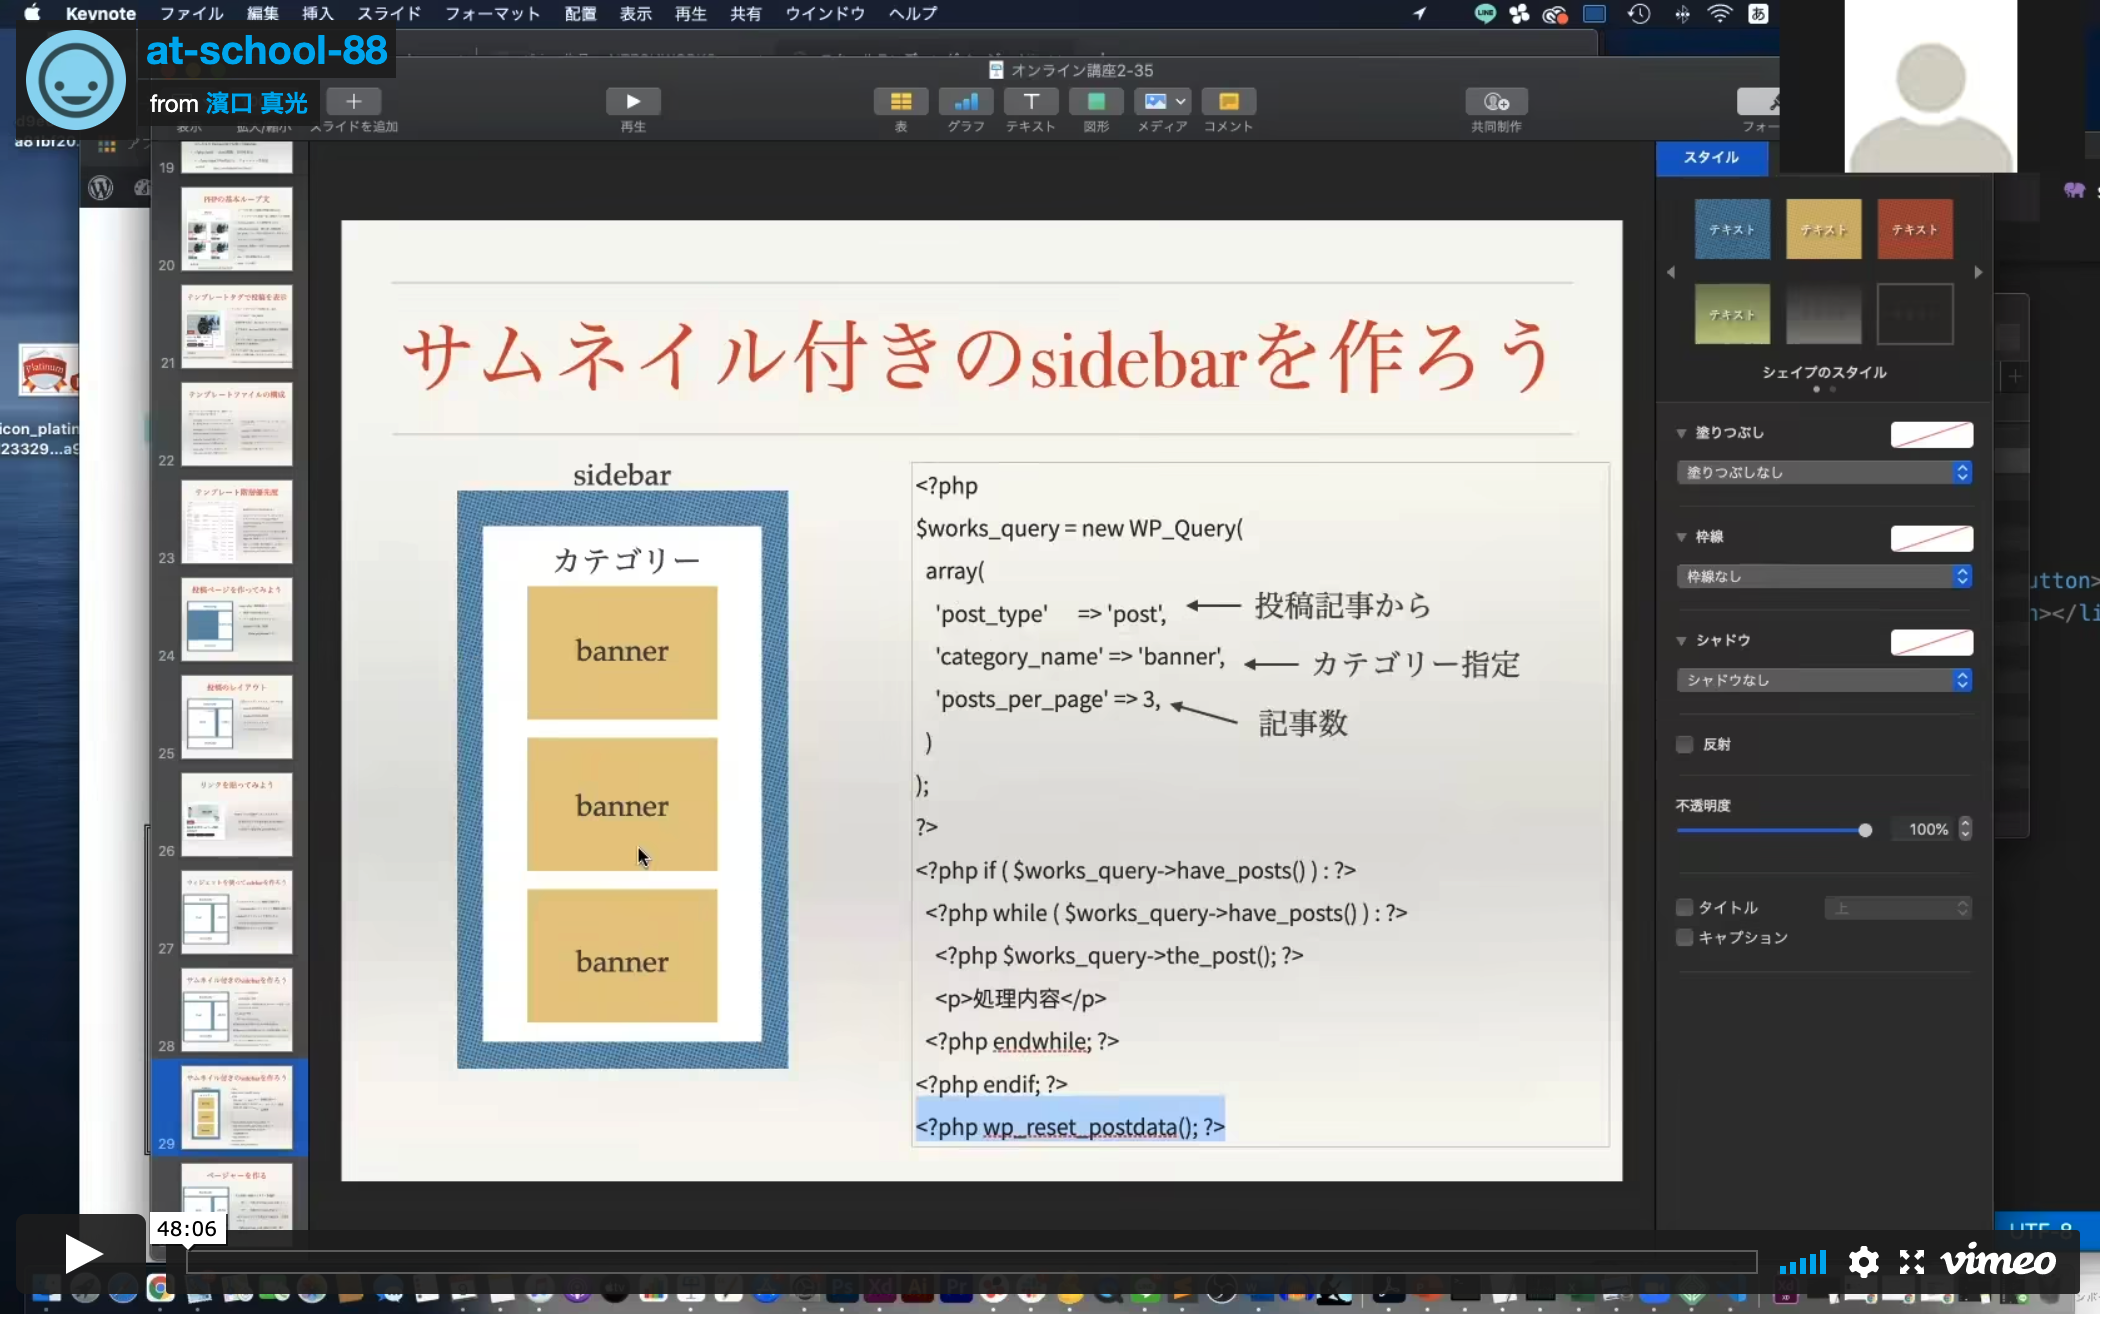Open the 挿入 menu
Viewport: 2102px width, 1320px height.
tap(318, 14)
